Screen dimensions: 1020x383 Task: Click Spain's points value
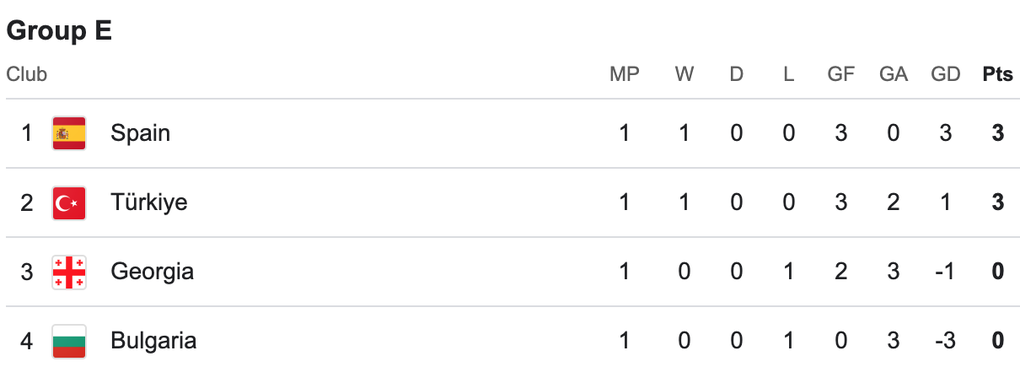998,133
